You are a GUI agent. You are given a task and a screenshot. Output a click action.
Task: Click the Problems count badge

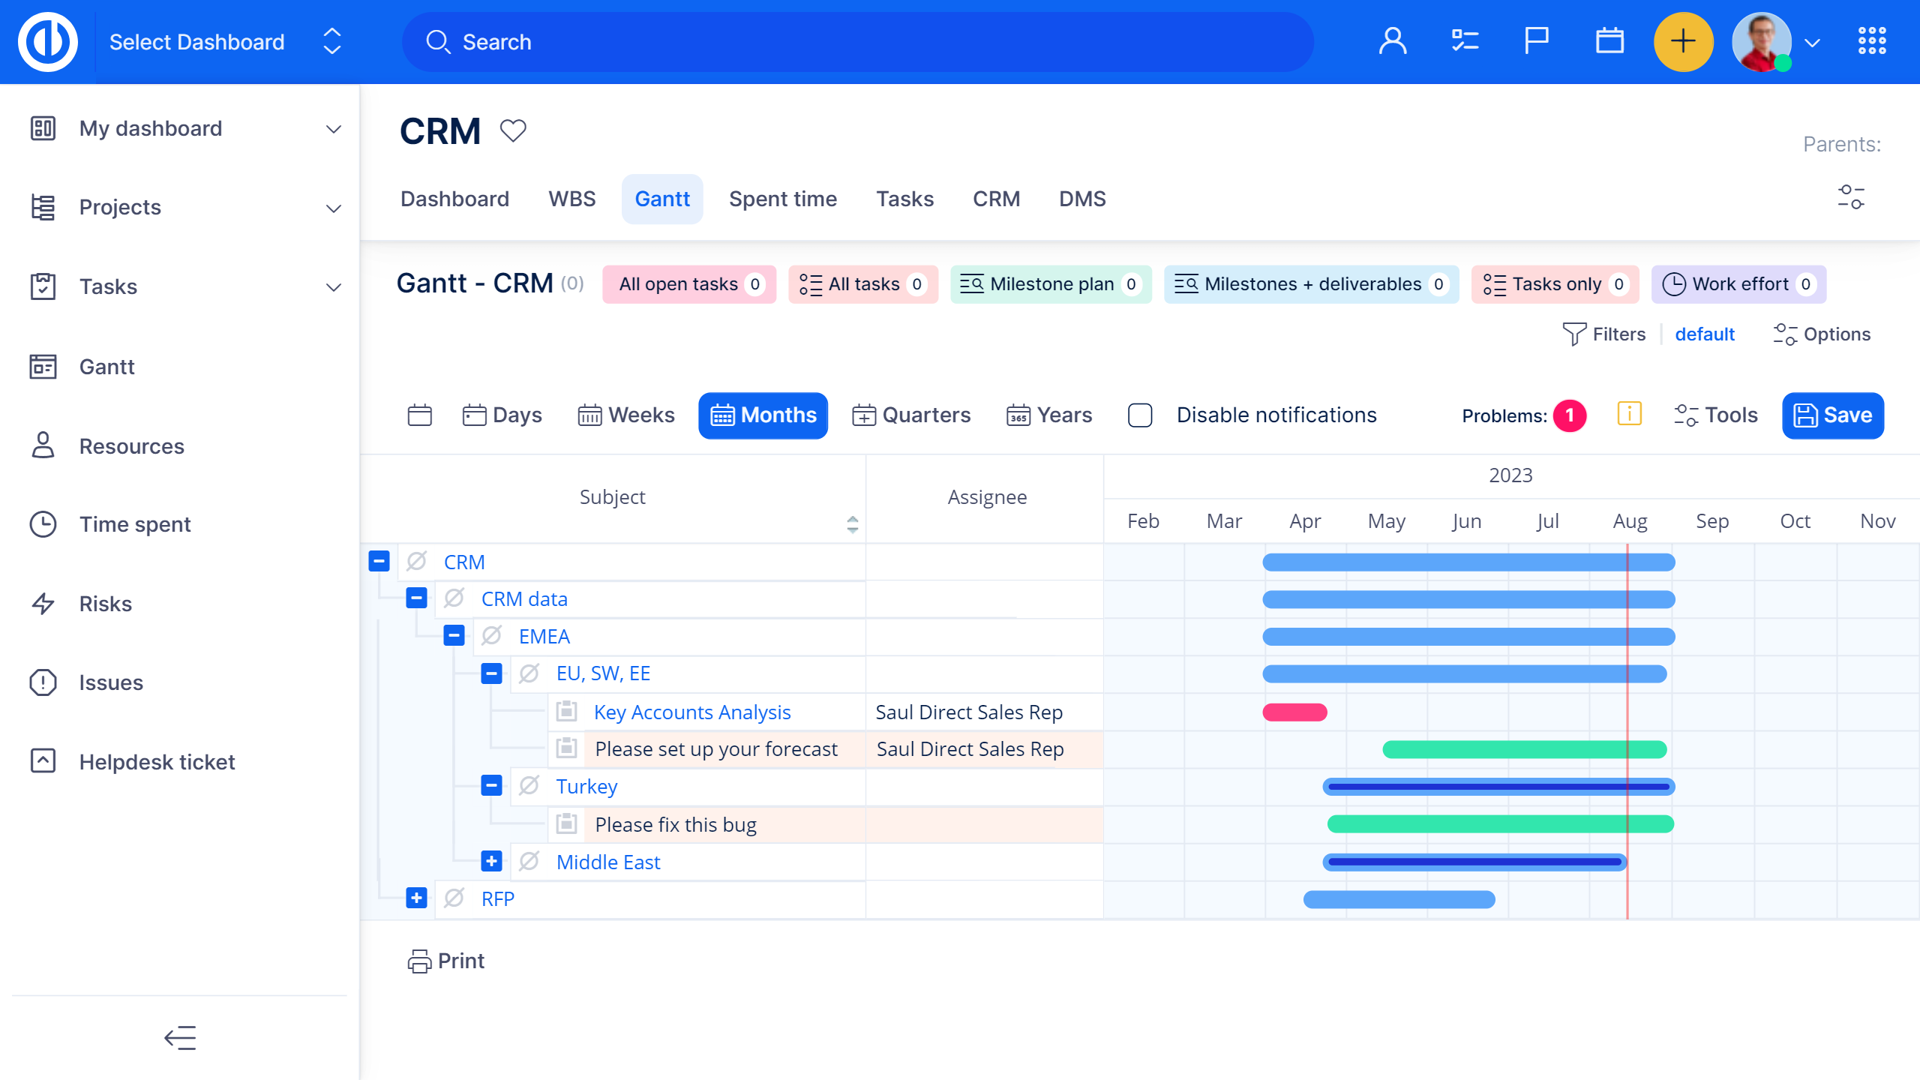pos(1569,415)
